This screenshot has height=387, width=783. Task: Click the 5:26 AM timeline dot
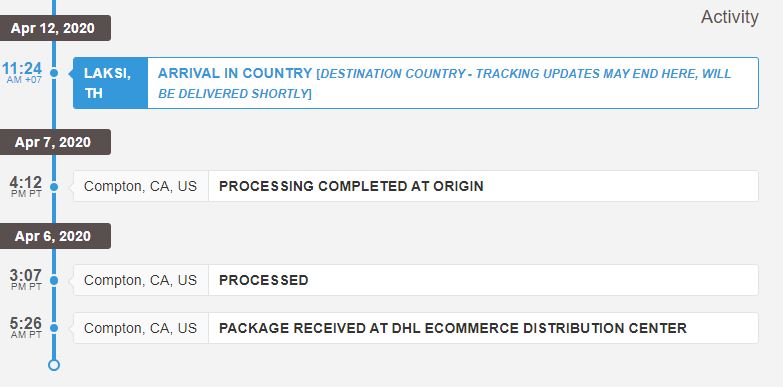[54, 328]
